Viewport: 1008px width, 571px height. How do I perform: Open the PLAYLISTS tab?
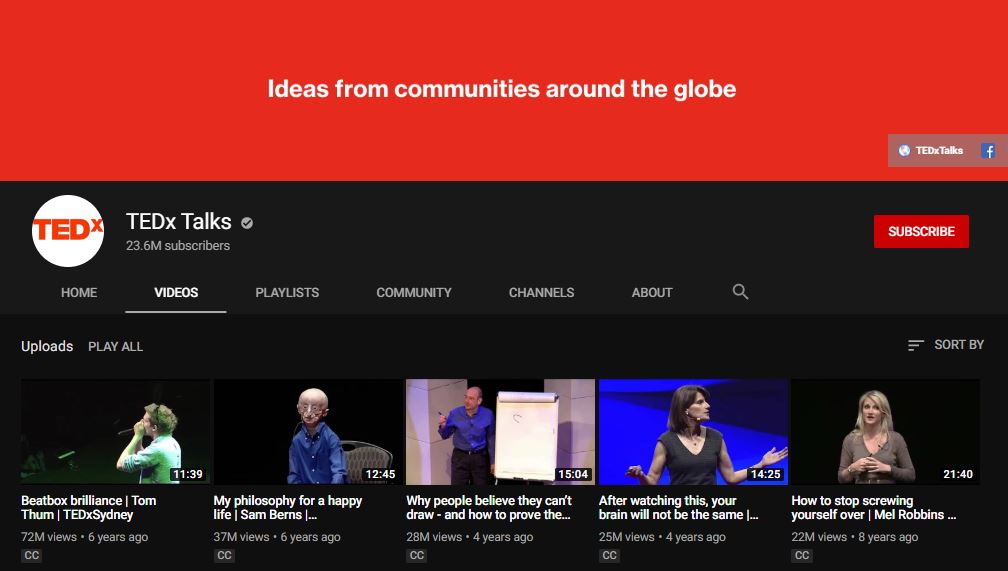287,293
